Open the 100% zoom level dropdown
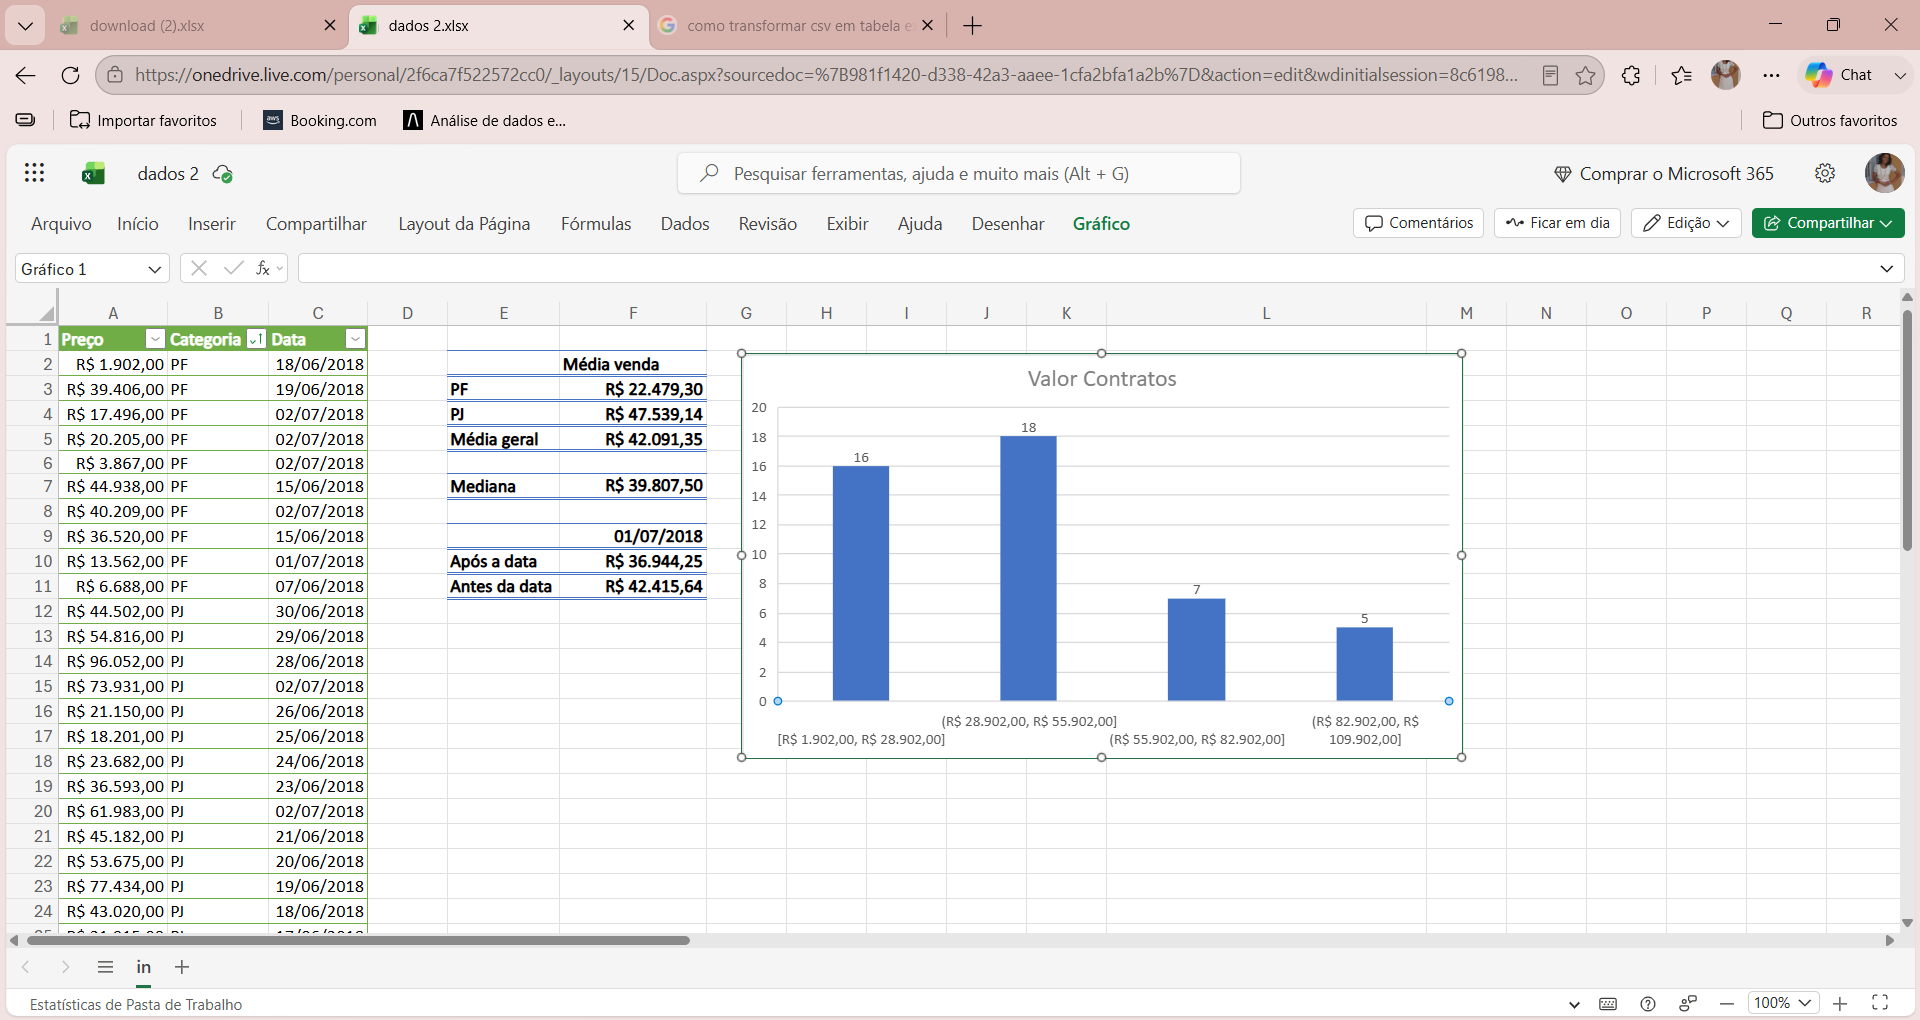 click(1783, 1003)
